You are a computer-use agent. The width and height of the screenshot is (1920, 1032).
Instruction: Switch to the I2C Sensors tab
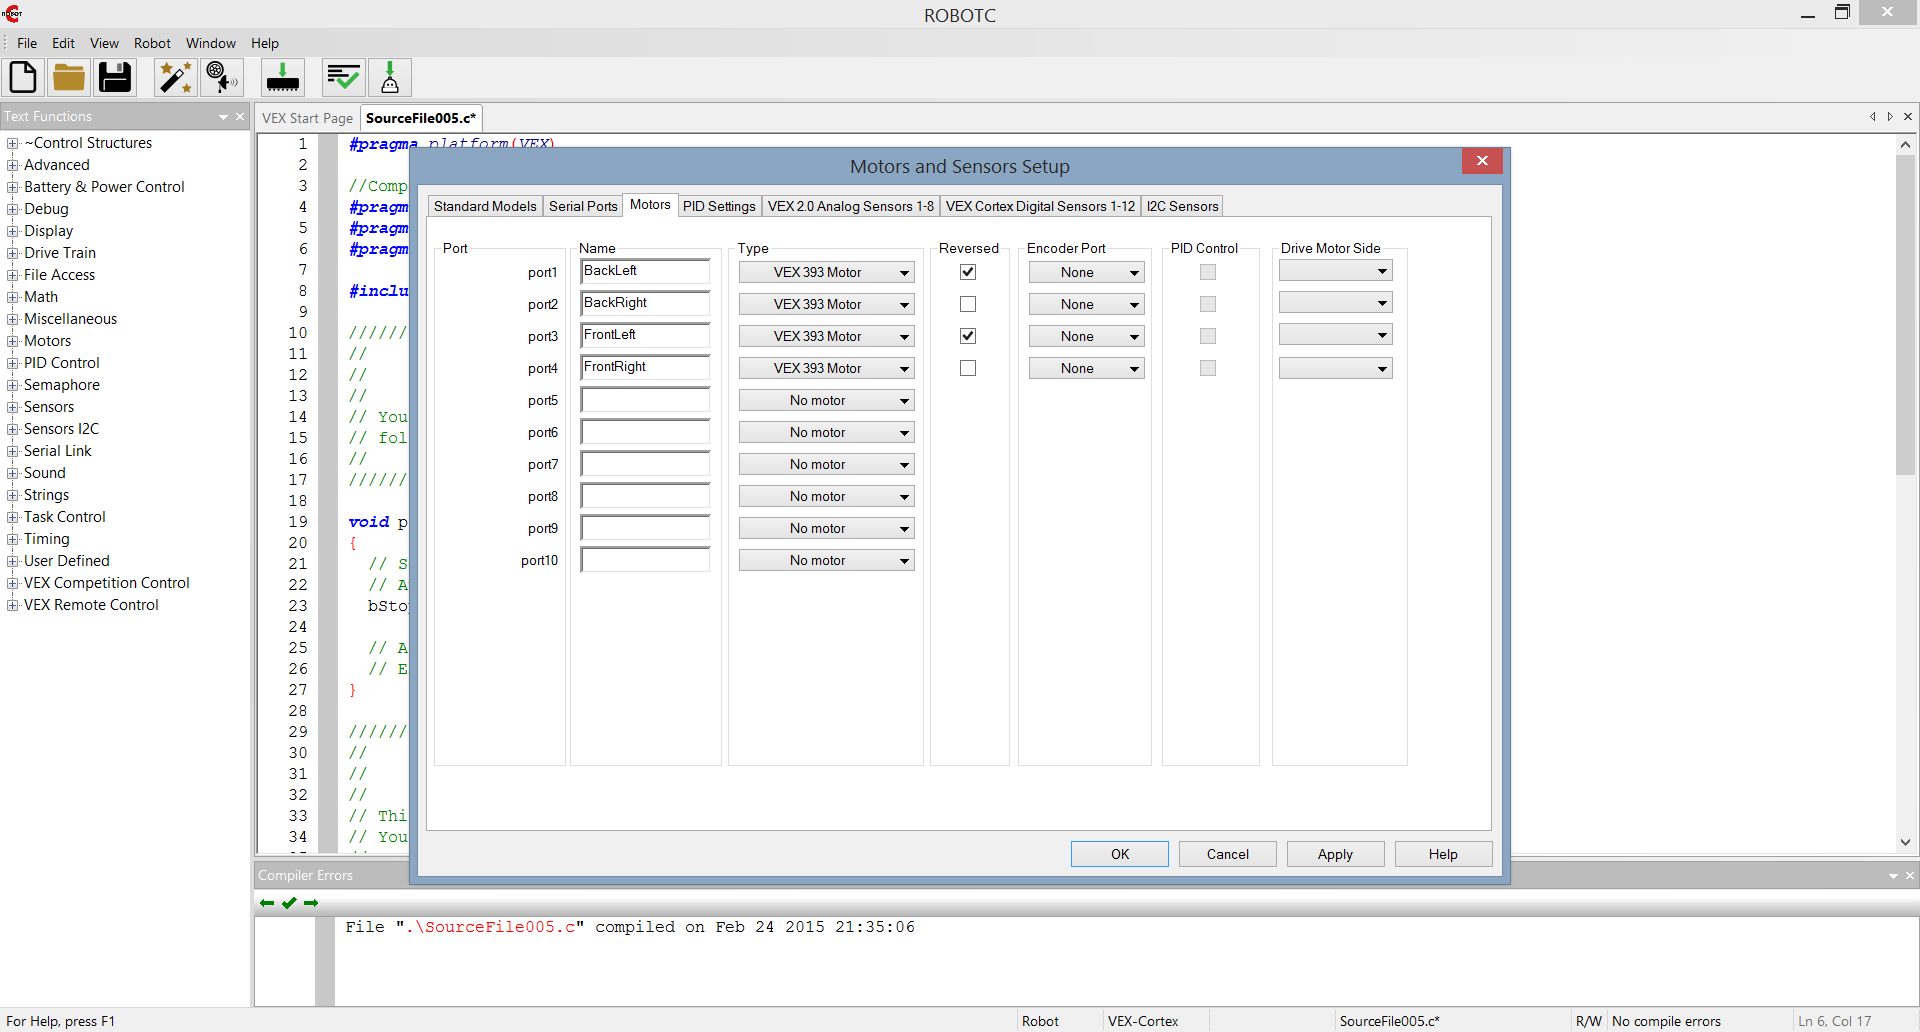[x=1182, y=206]
